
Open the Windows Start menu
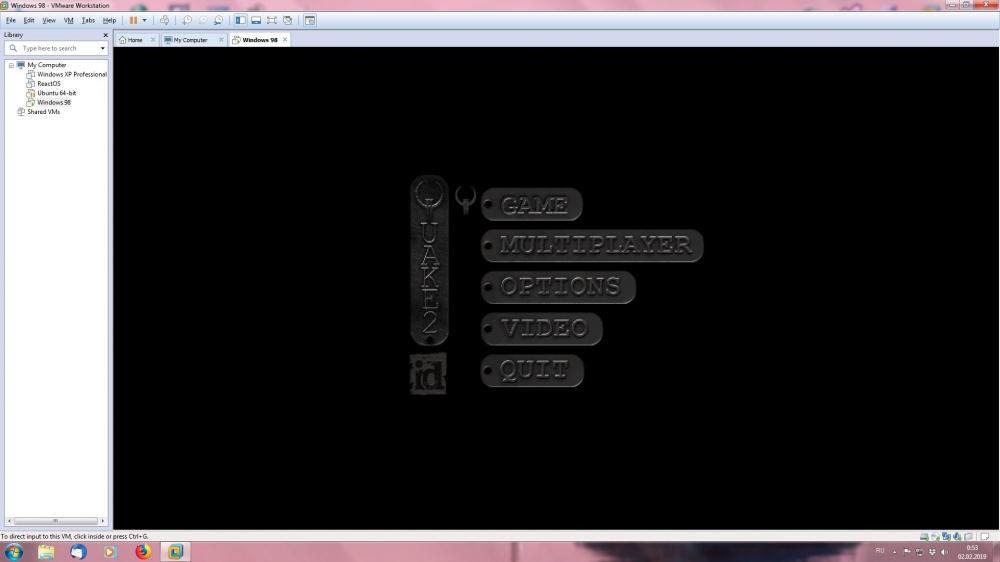(14, 552)
